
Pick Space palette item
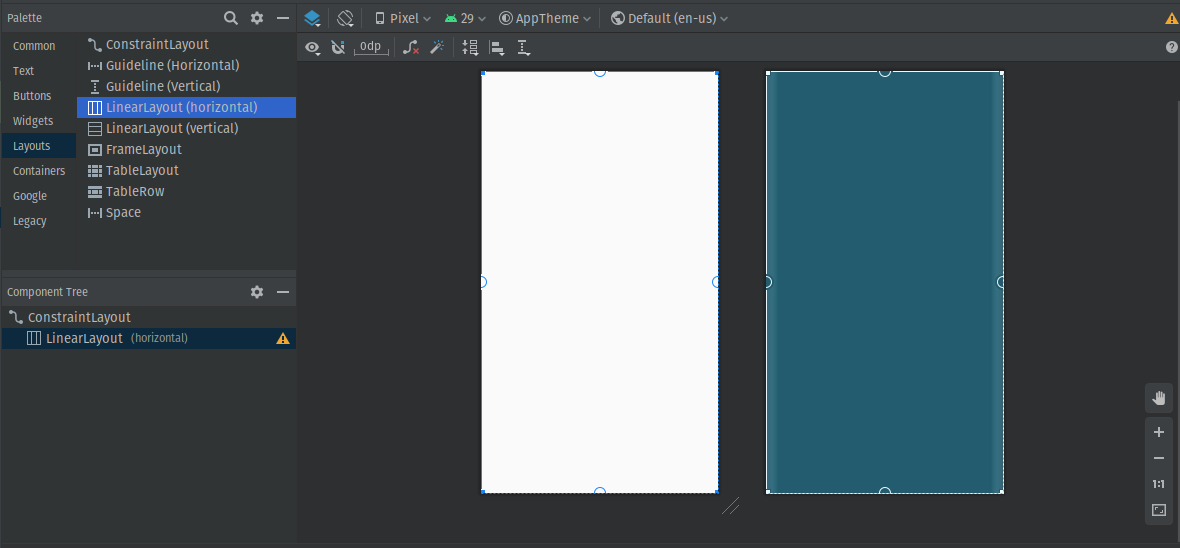click(187, 213)
